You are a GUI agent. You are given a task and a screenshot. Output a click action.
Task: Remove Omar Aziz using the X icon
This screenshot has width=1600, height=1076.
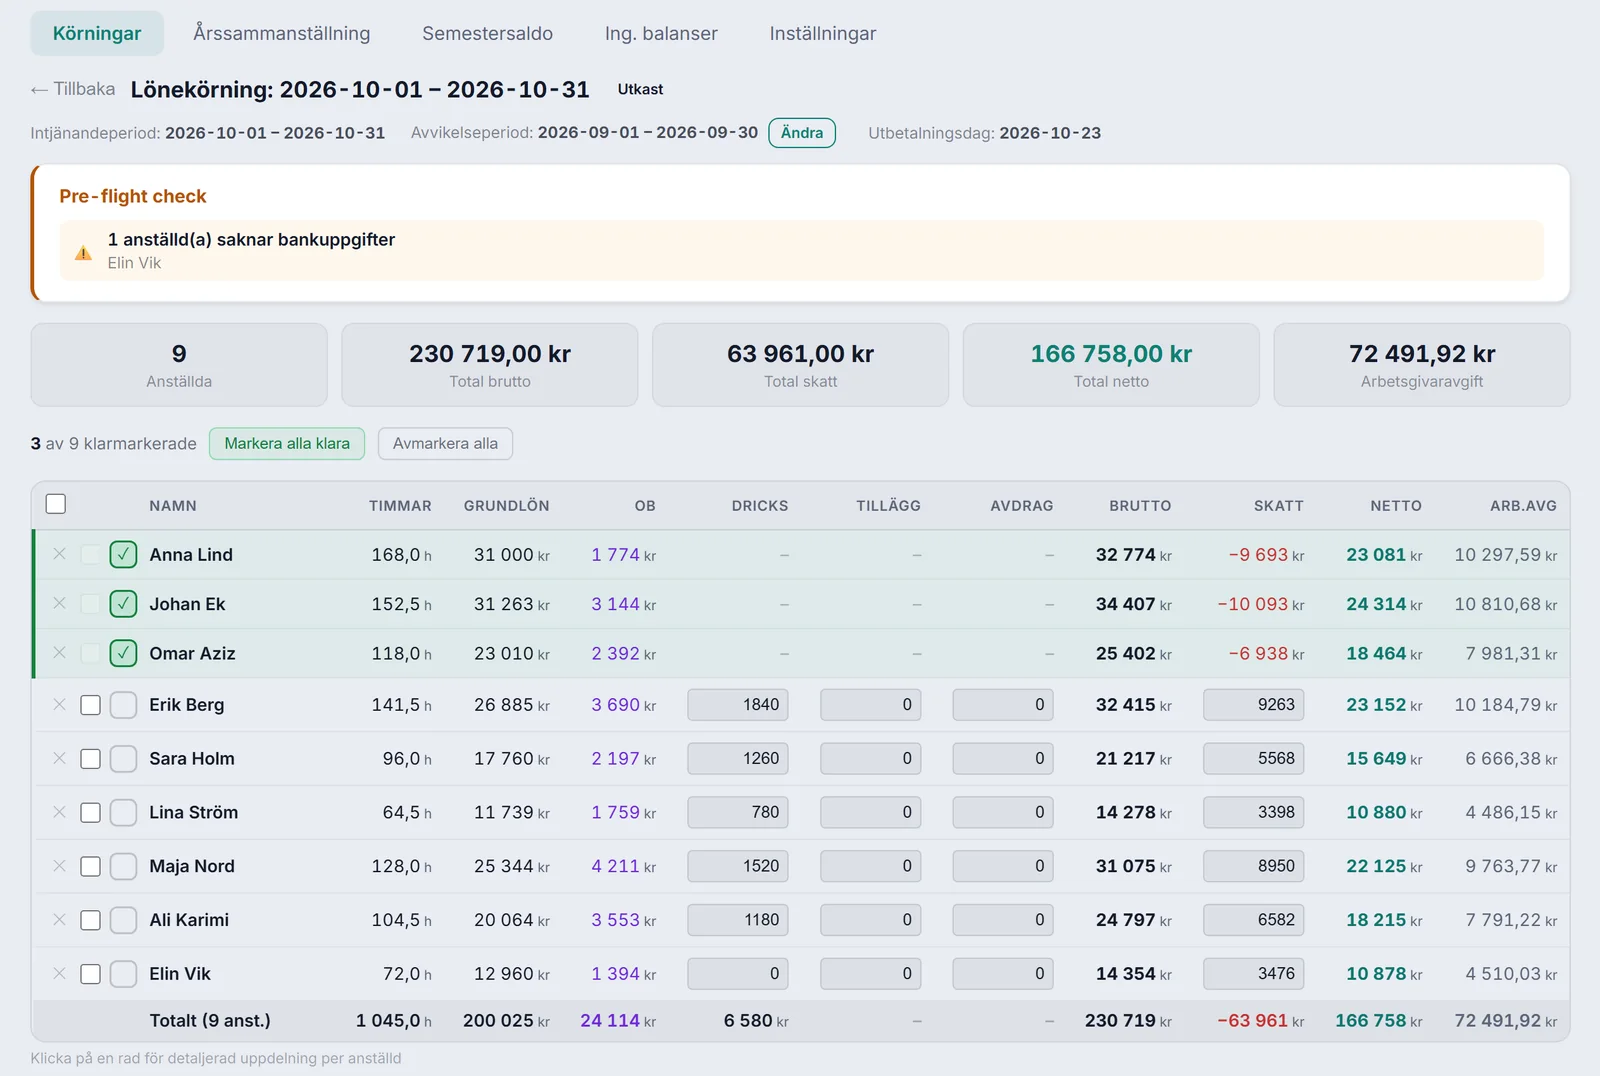59,653
